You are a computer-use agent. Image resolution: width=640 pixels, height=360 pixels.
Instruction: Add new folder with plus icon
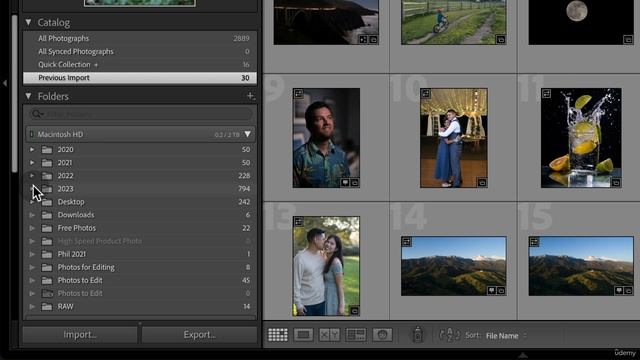pos(250,96)
